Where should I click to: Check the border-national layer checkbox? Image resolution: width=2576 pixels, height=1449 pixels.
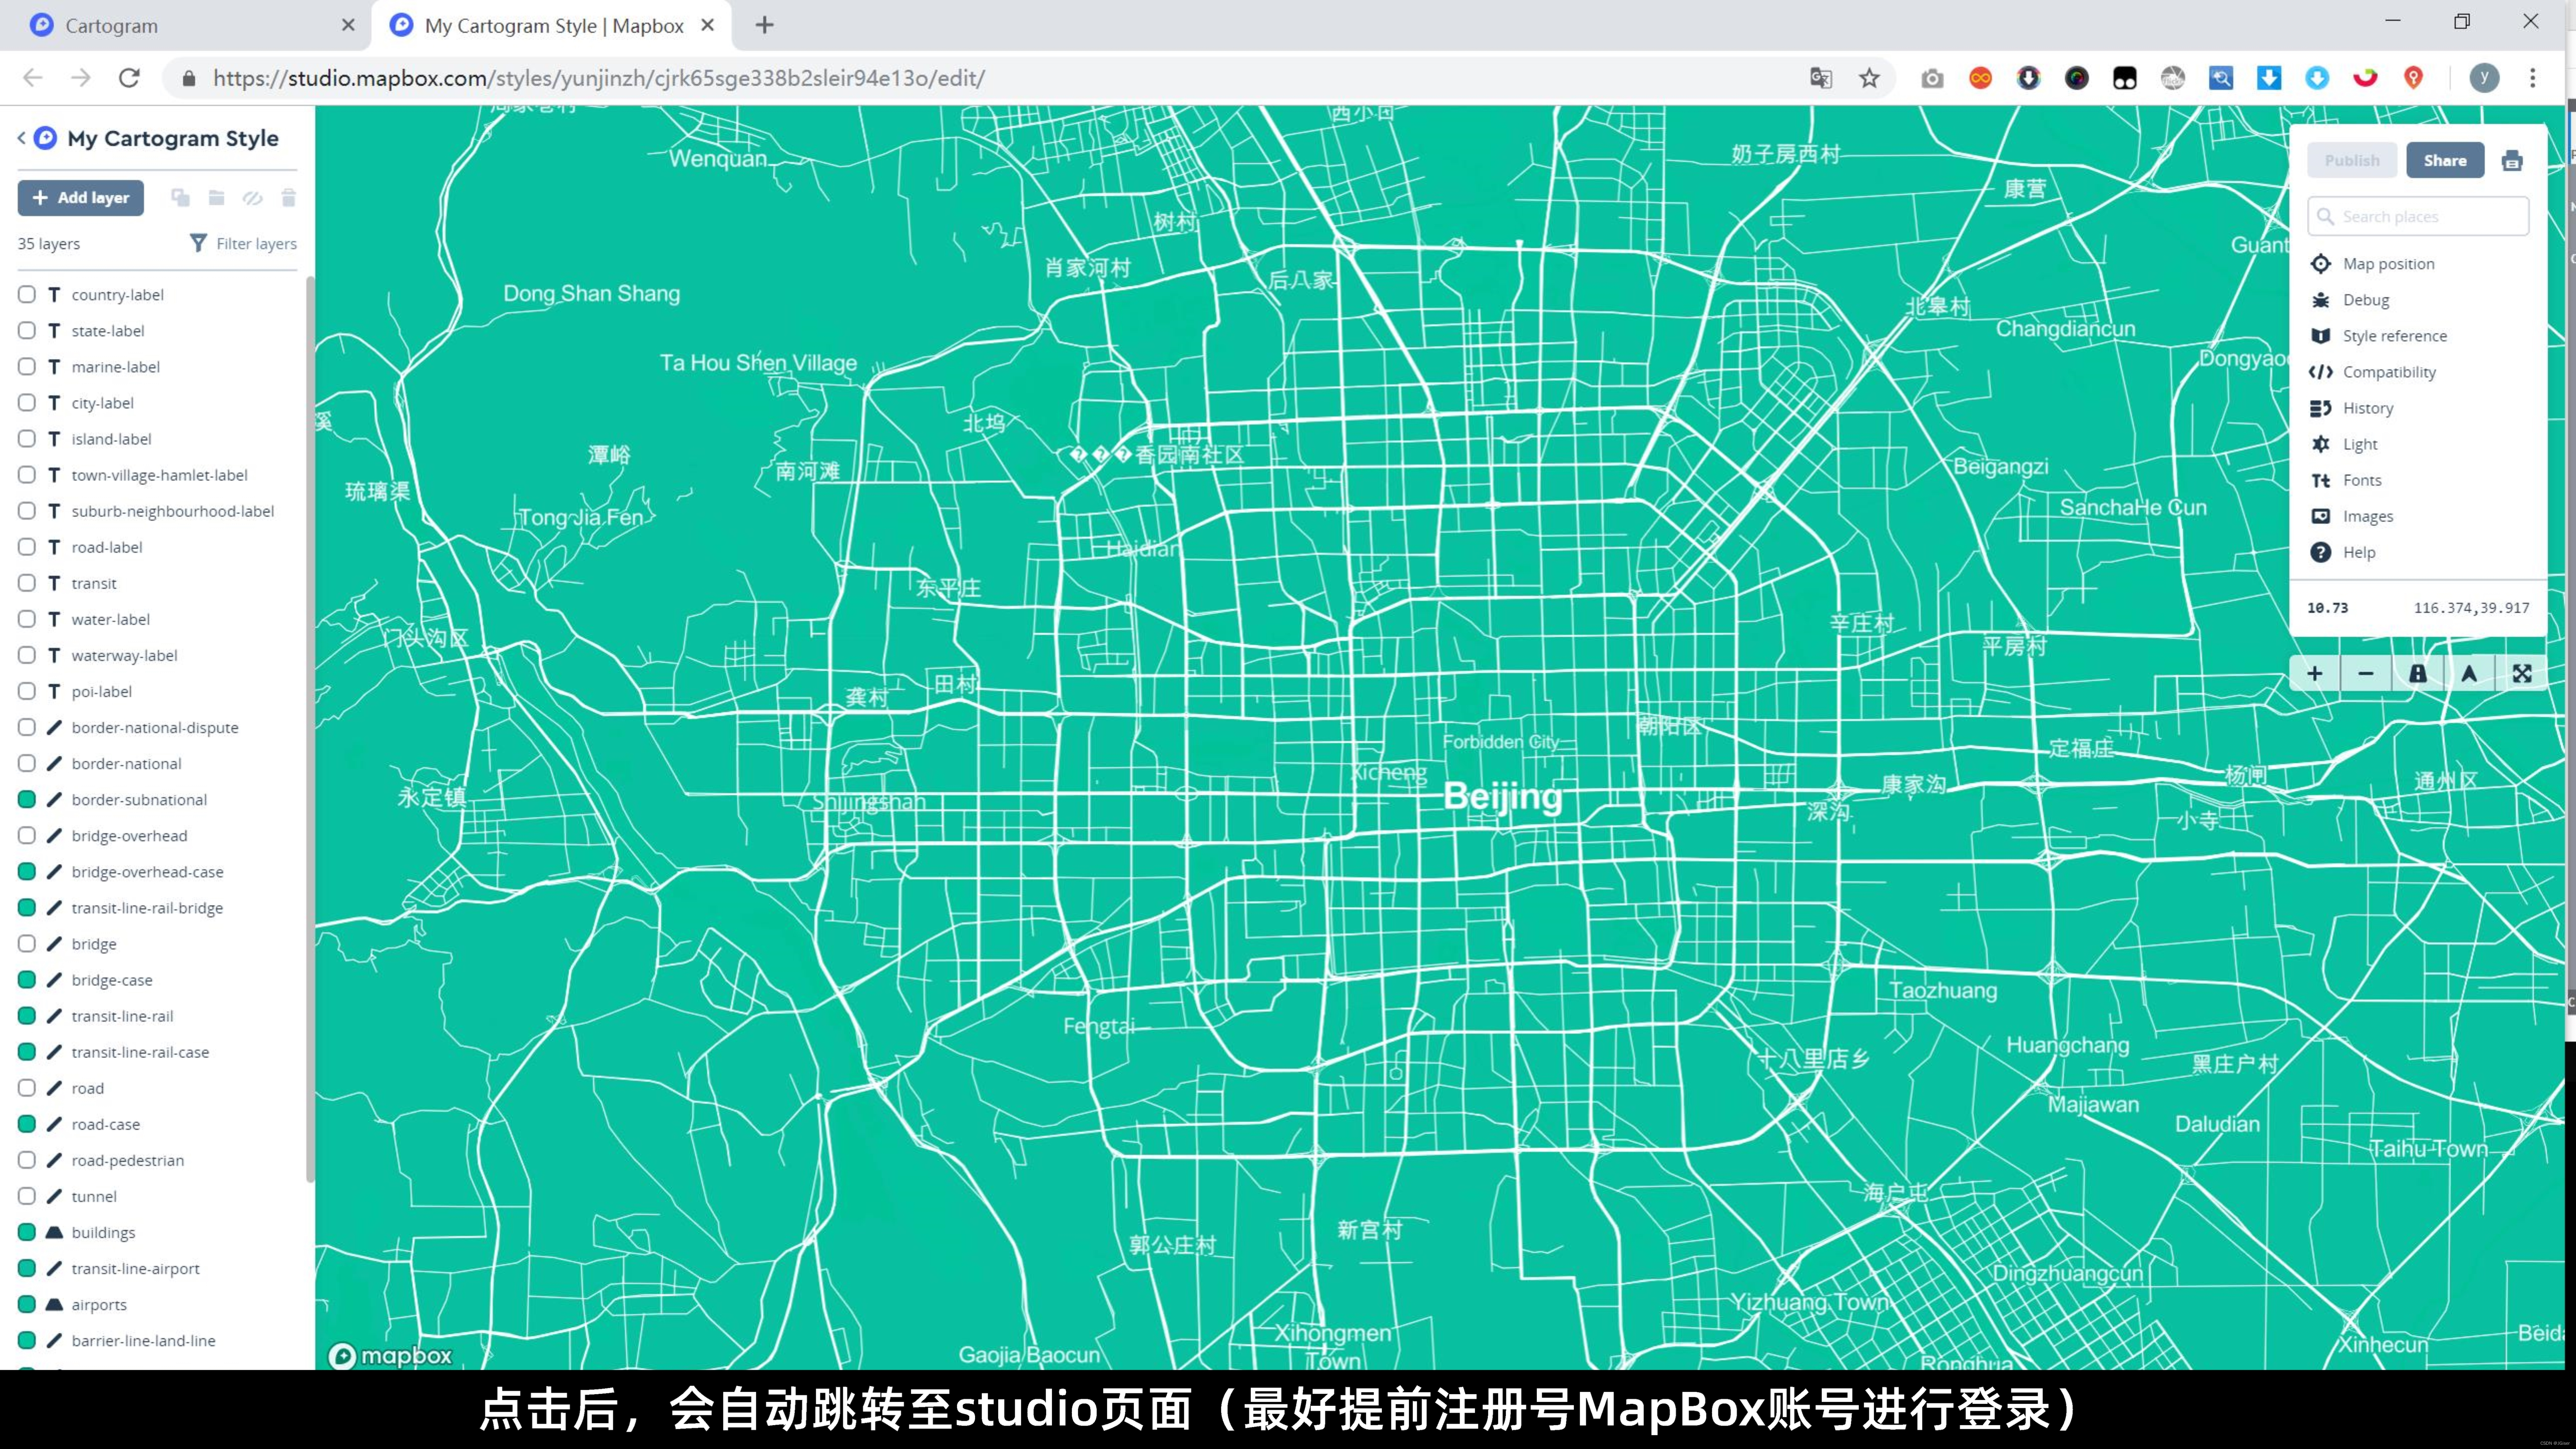click(27, 764)
